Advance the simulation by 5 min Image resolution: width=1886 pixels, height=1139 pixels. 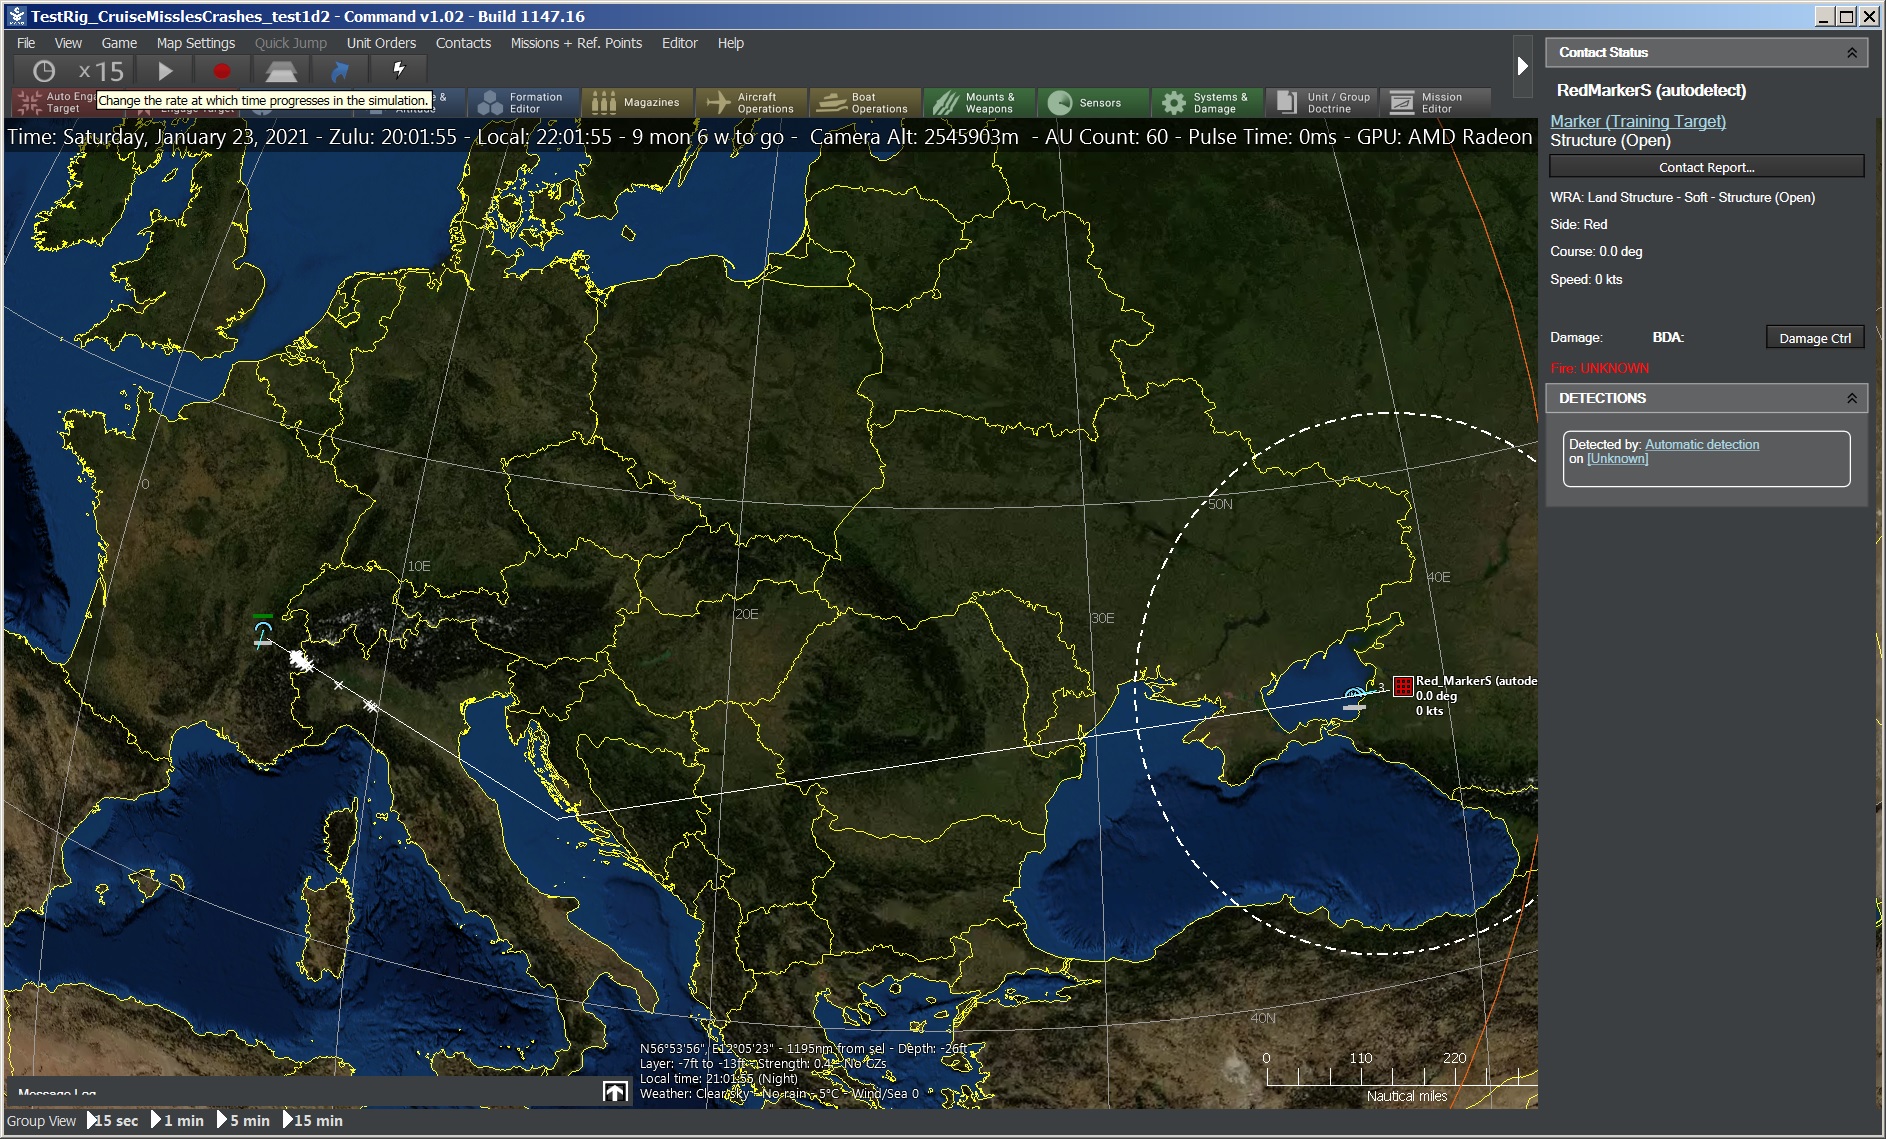pos(243,1121)
